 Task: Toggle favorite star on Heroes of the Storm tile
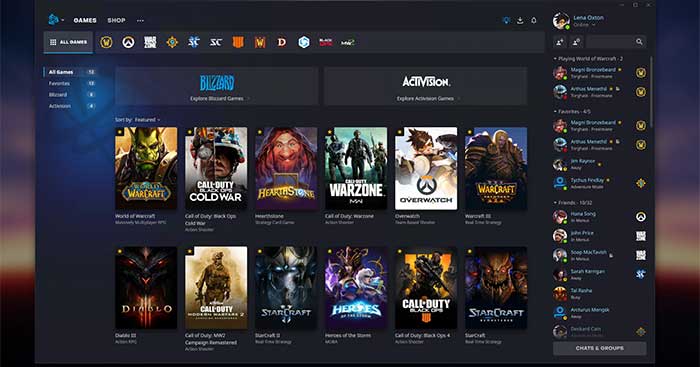tap(330, 251)
